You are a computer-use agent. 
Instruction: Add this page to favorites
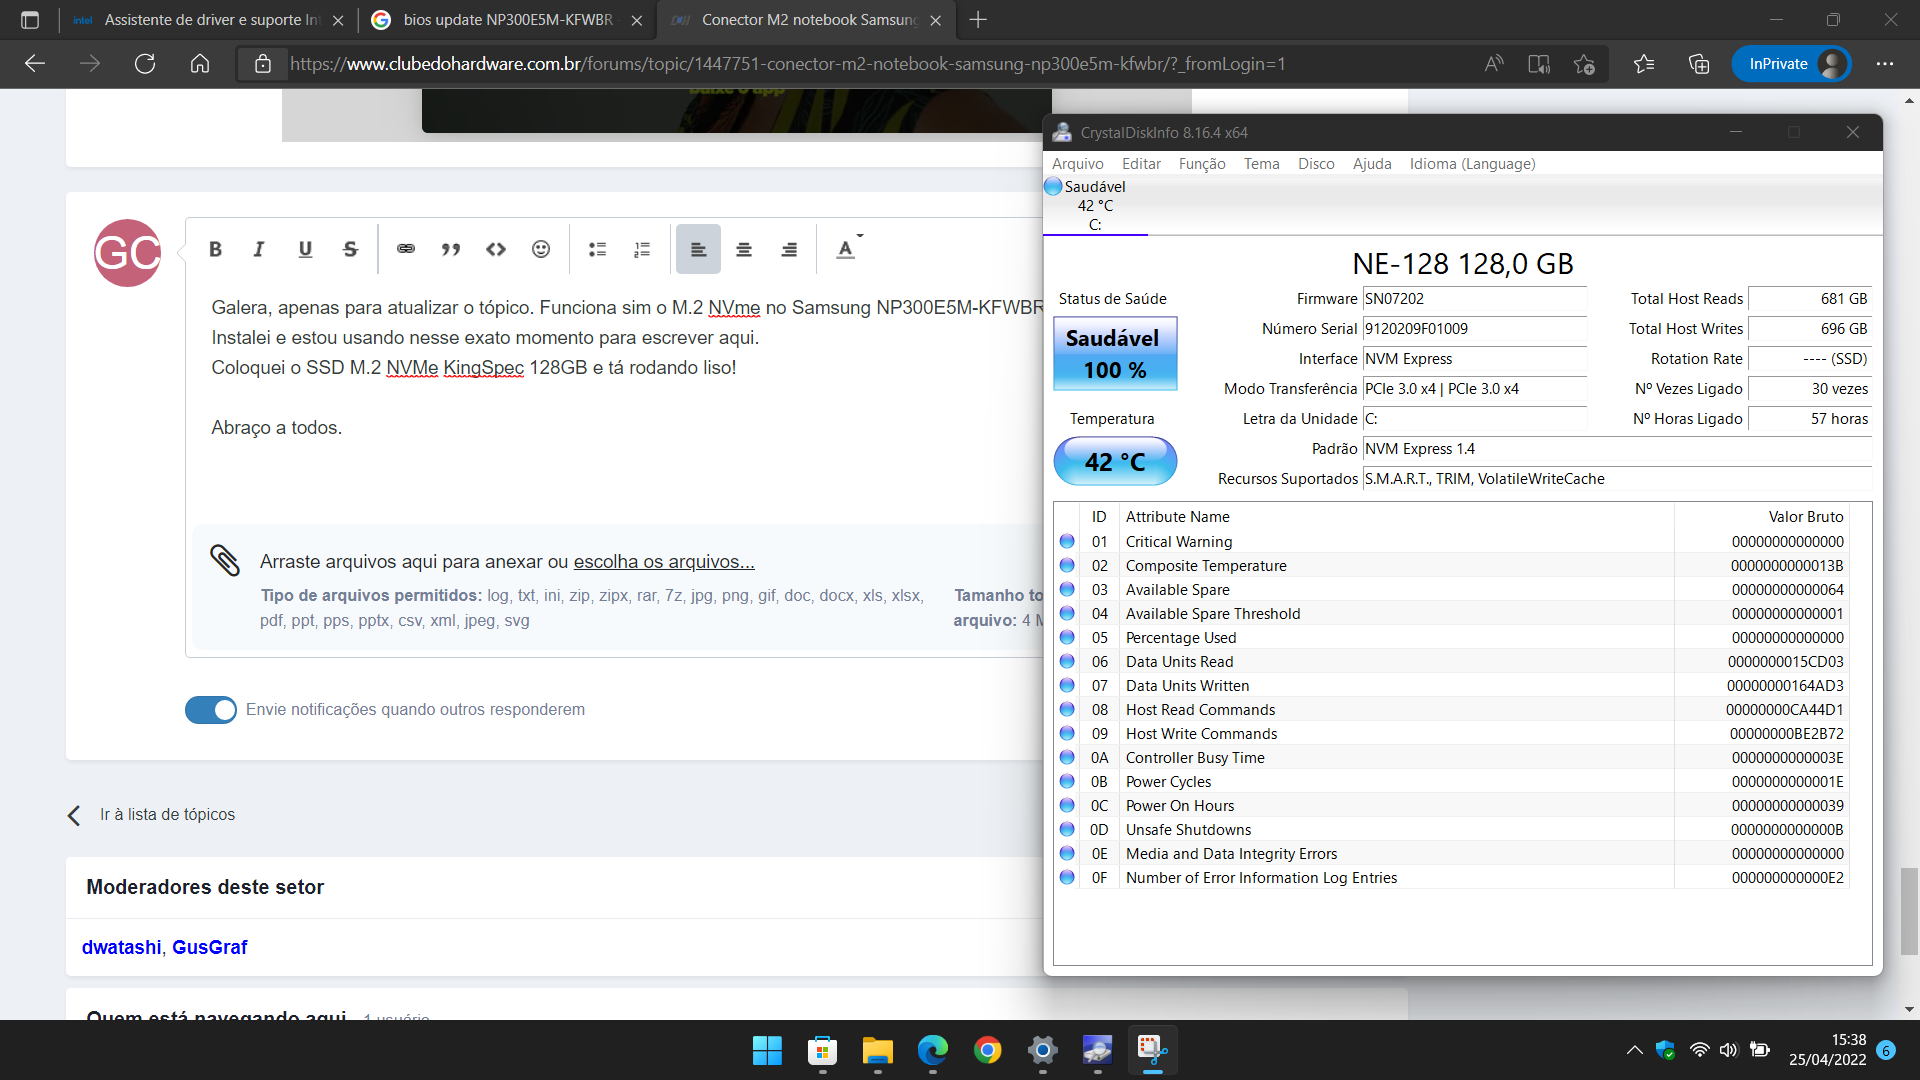(x=1584, y=64)
